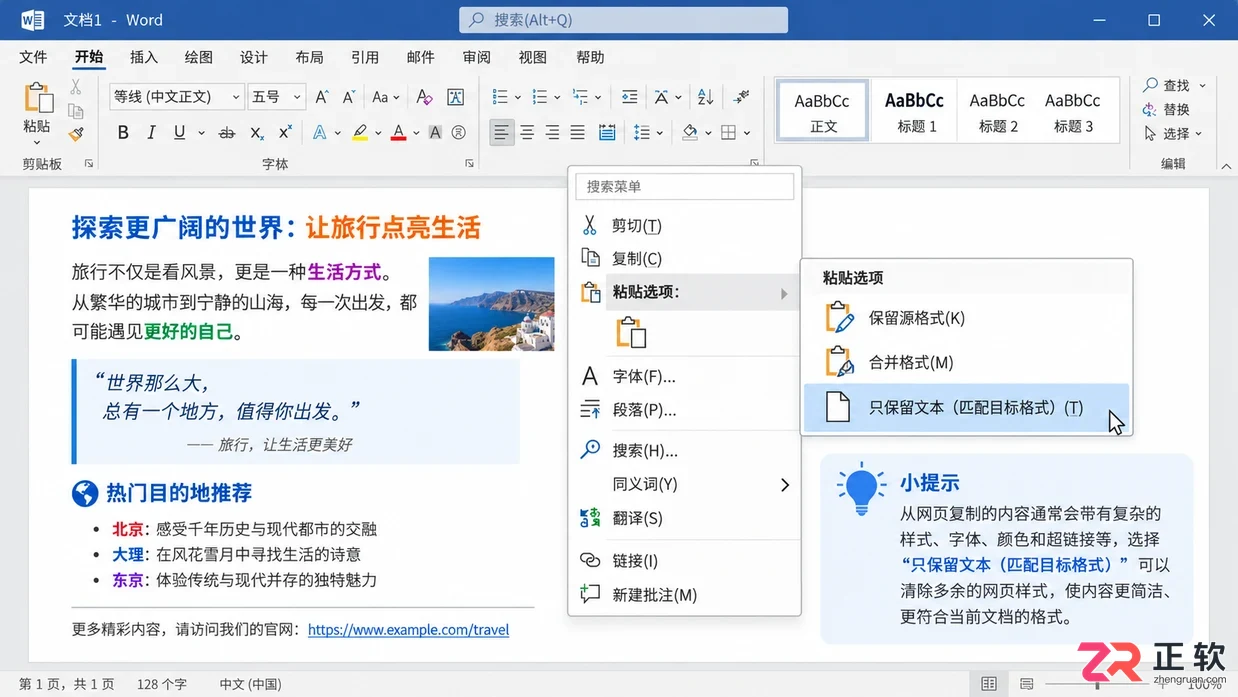Click the paragraph shading paint bucket
Viewport: 1238px width, 697px height.
[690, 132]
